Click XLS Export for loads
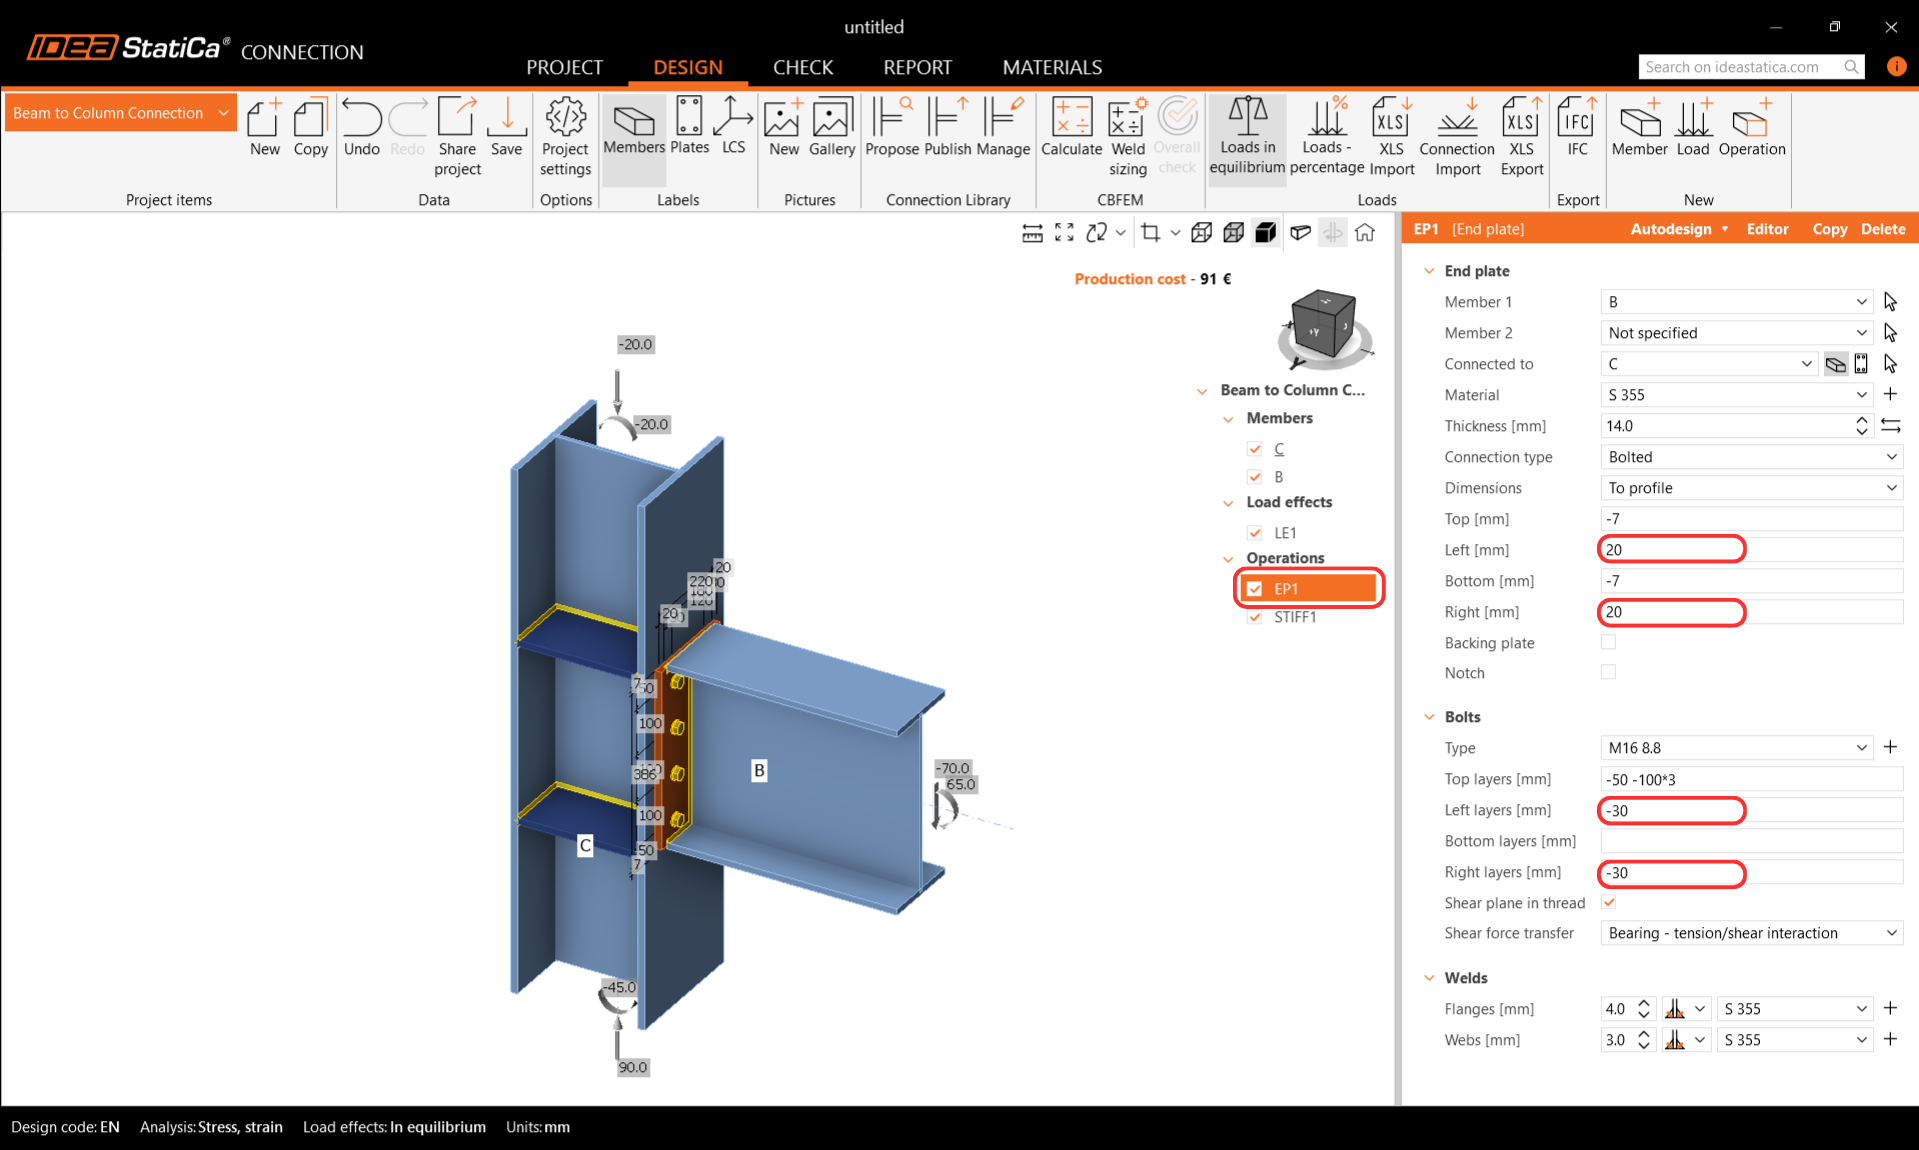Image resolution: width=1919 pixels, height=1150 pixels. (x=1521, y=137)
